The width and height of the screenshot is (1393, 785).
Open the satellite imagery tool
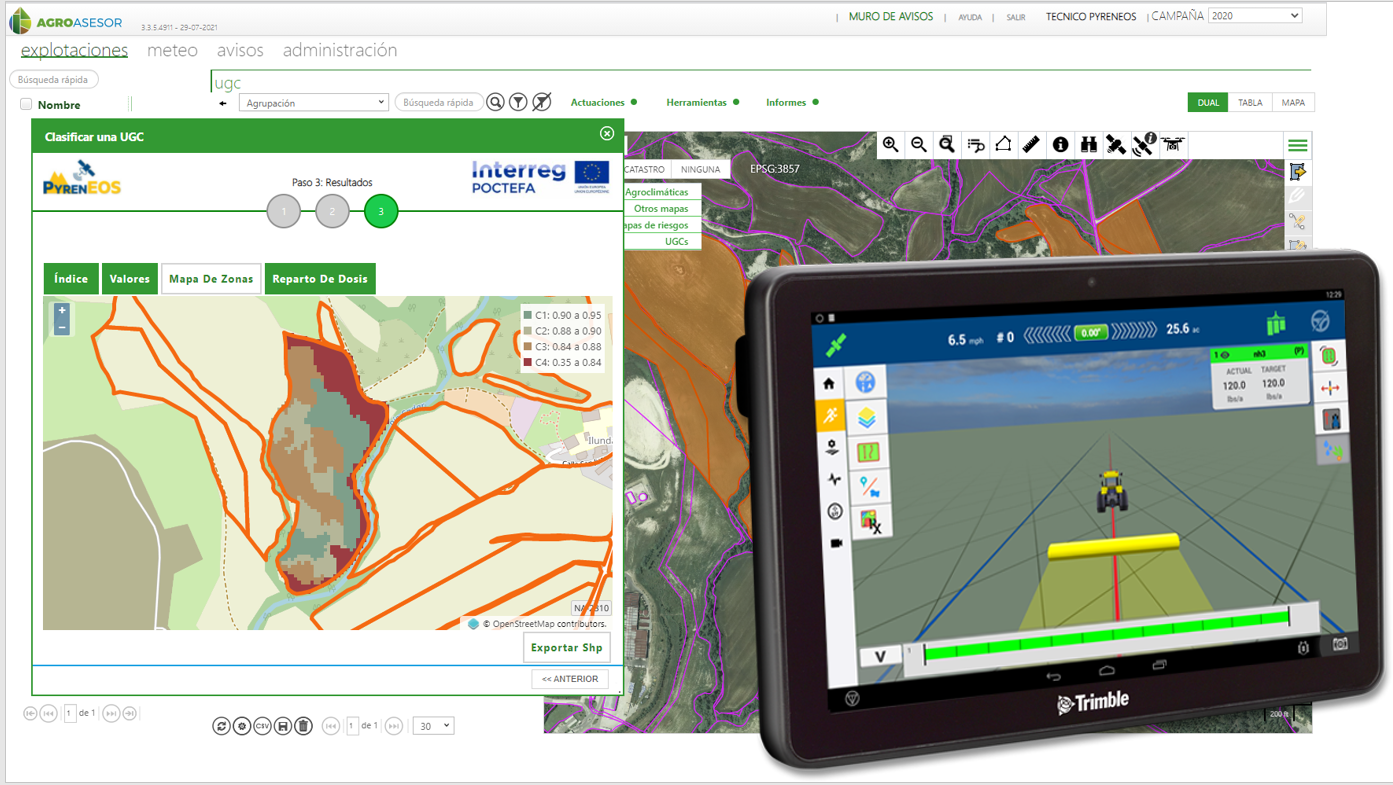[x=1116, y=145]
